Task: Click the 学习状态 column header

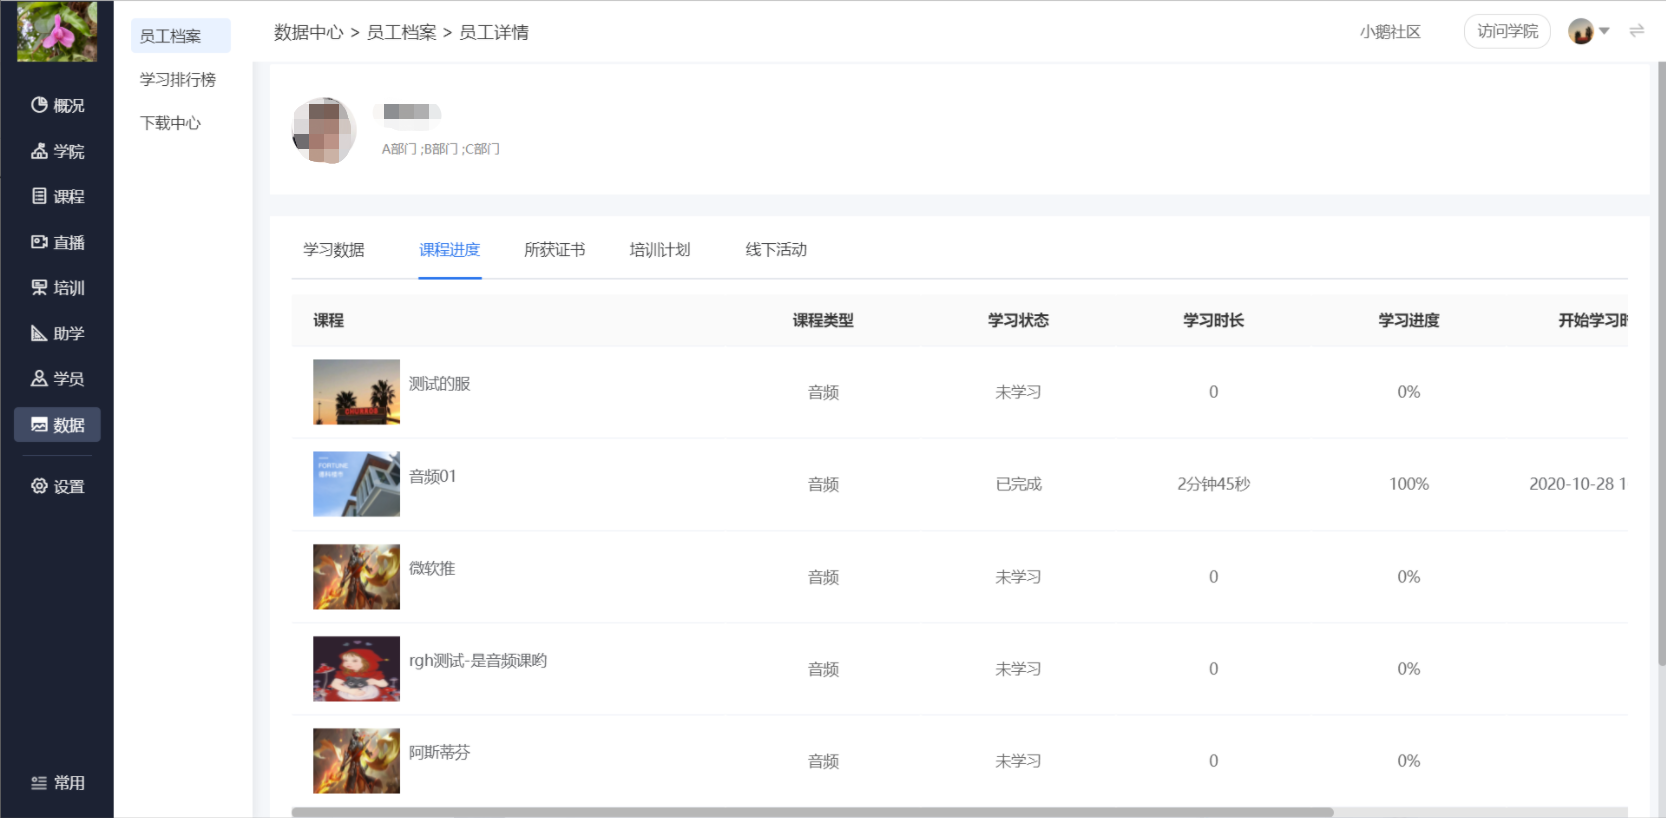Action: click(x=1018, y=320)
